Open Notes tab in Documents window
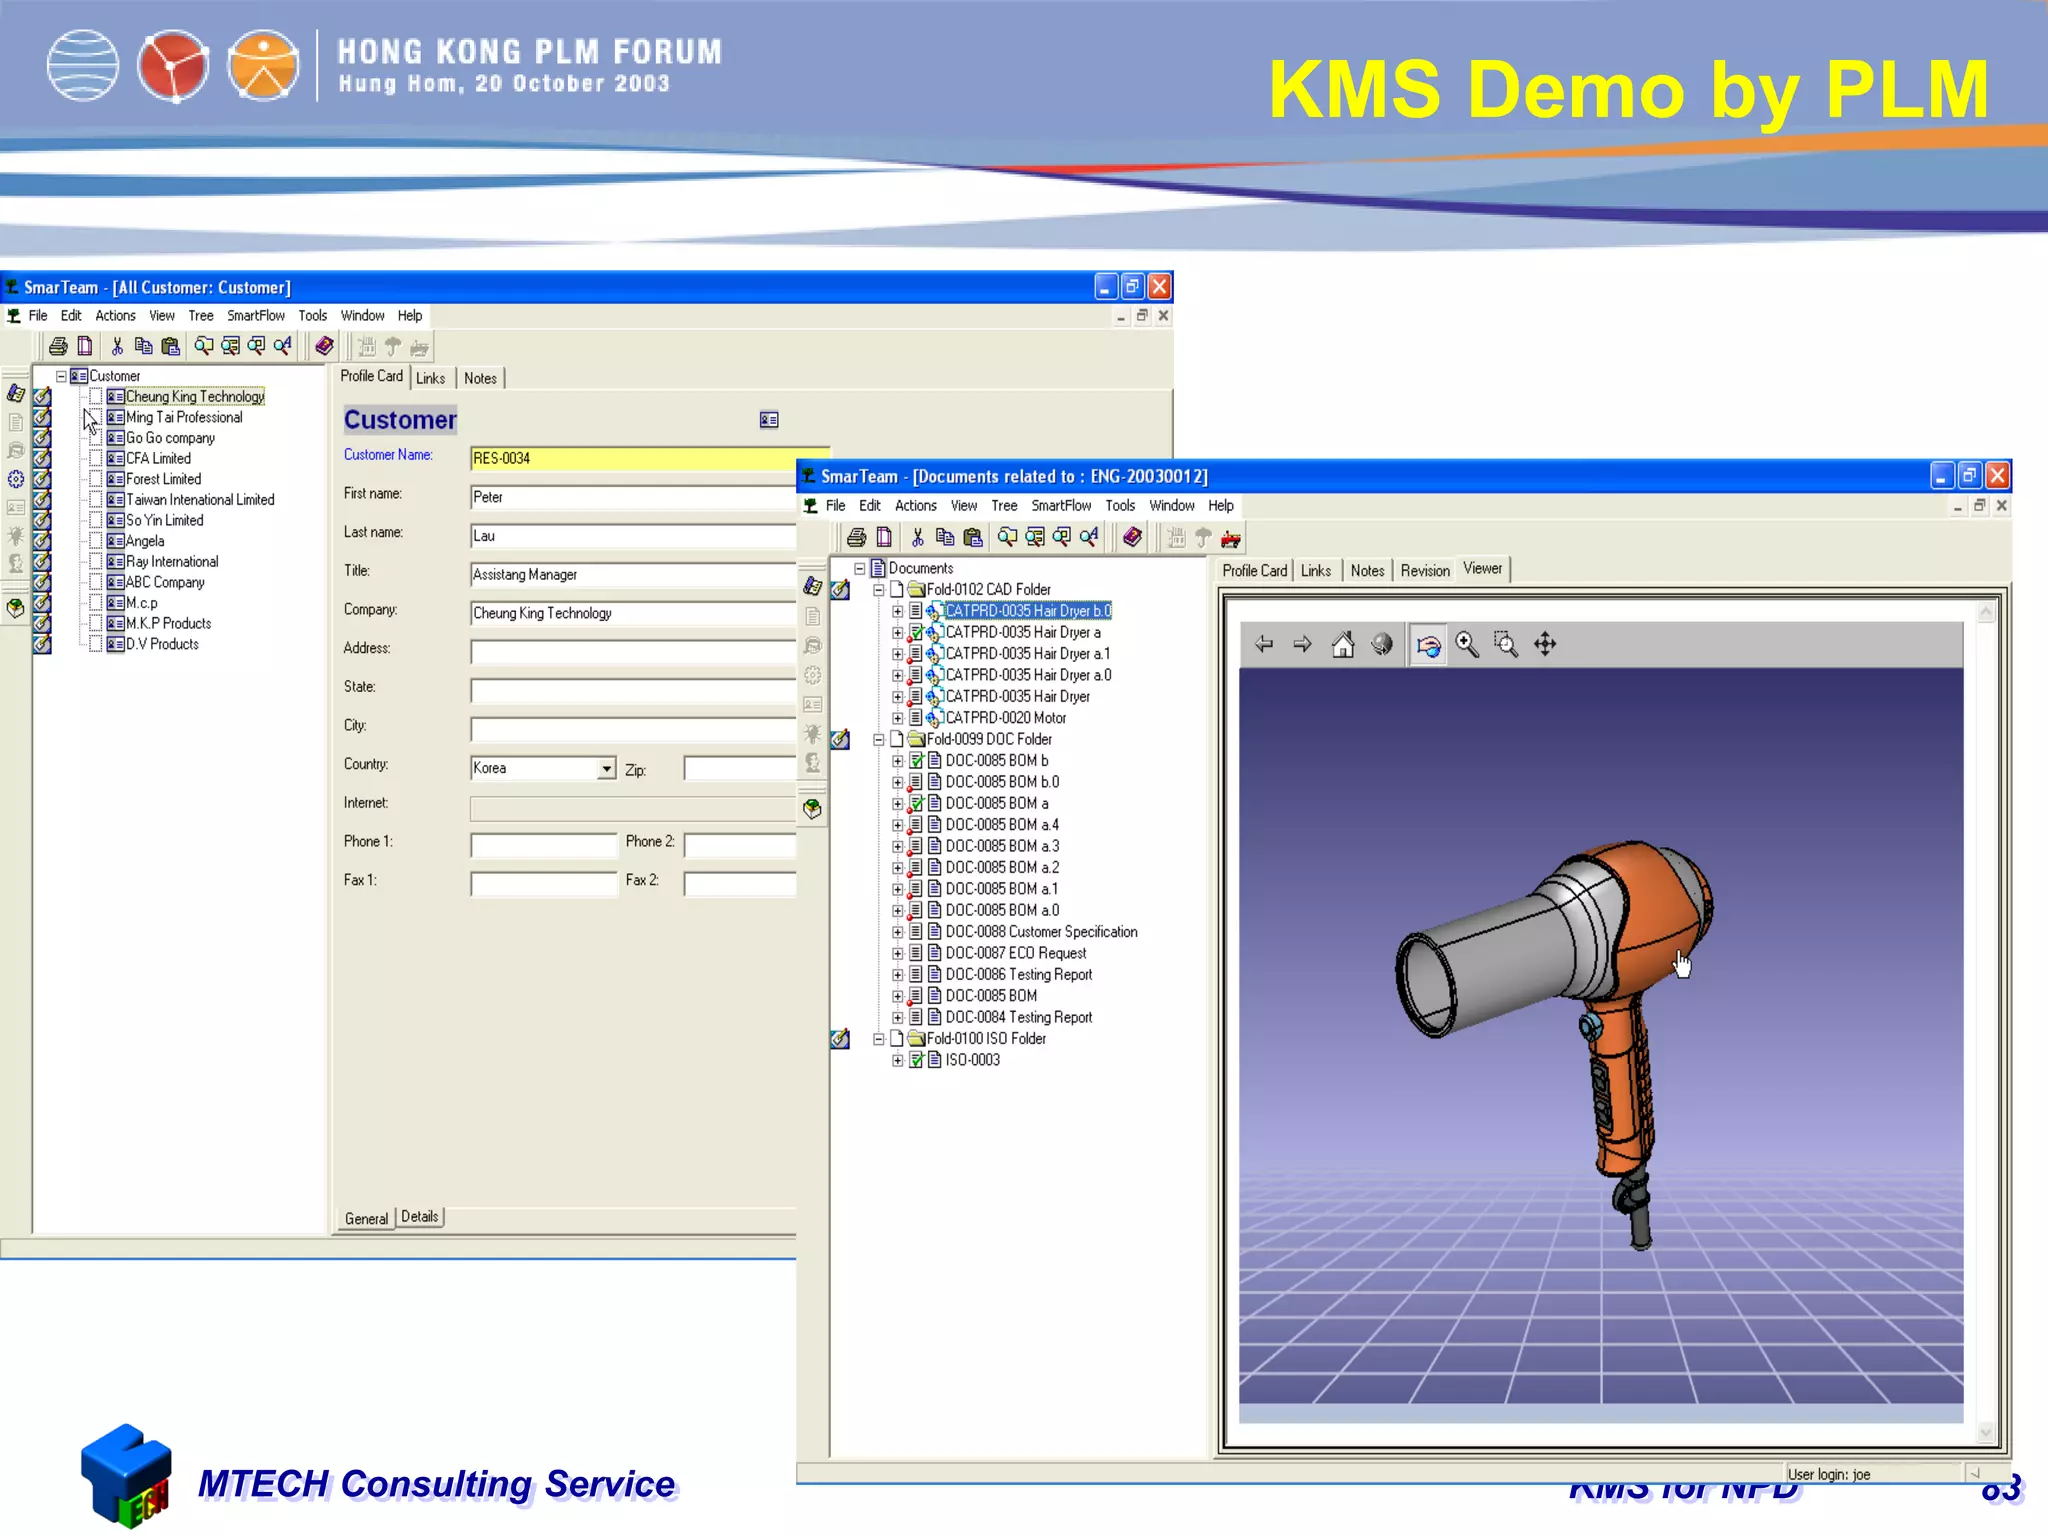The width and height of the screenshot is (2048, 1536). pyautogui.click(x=1367, y=571)
